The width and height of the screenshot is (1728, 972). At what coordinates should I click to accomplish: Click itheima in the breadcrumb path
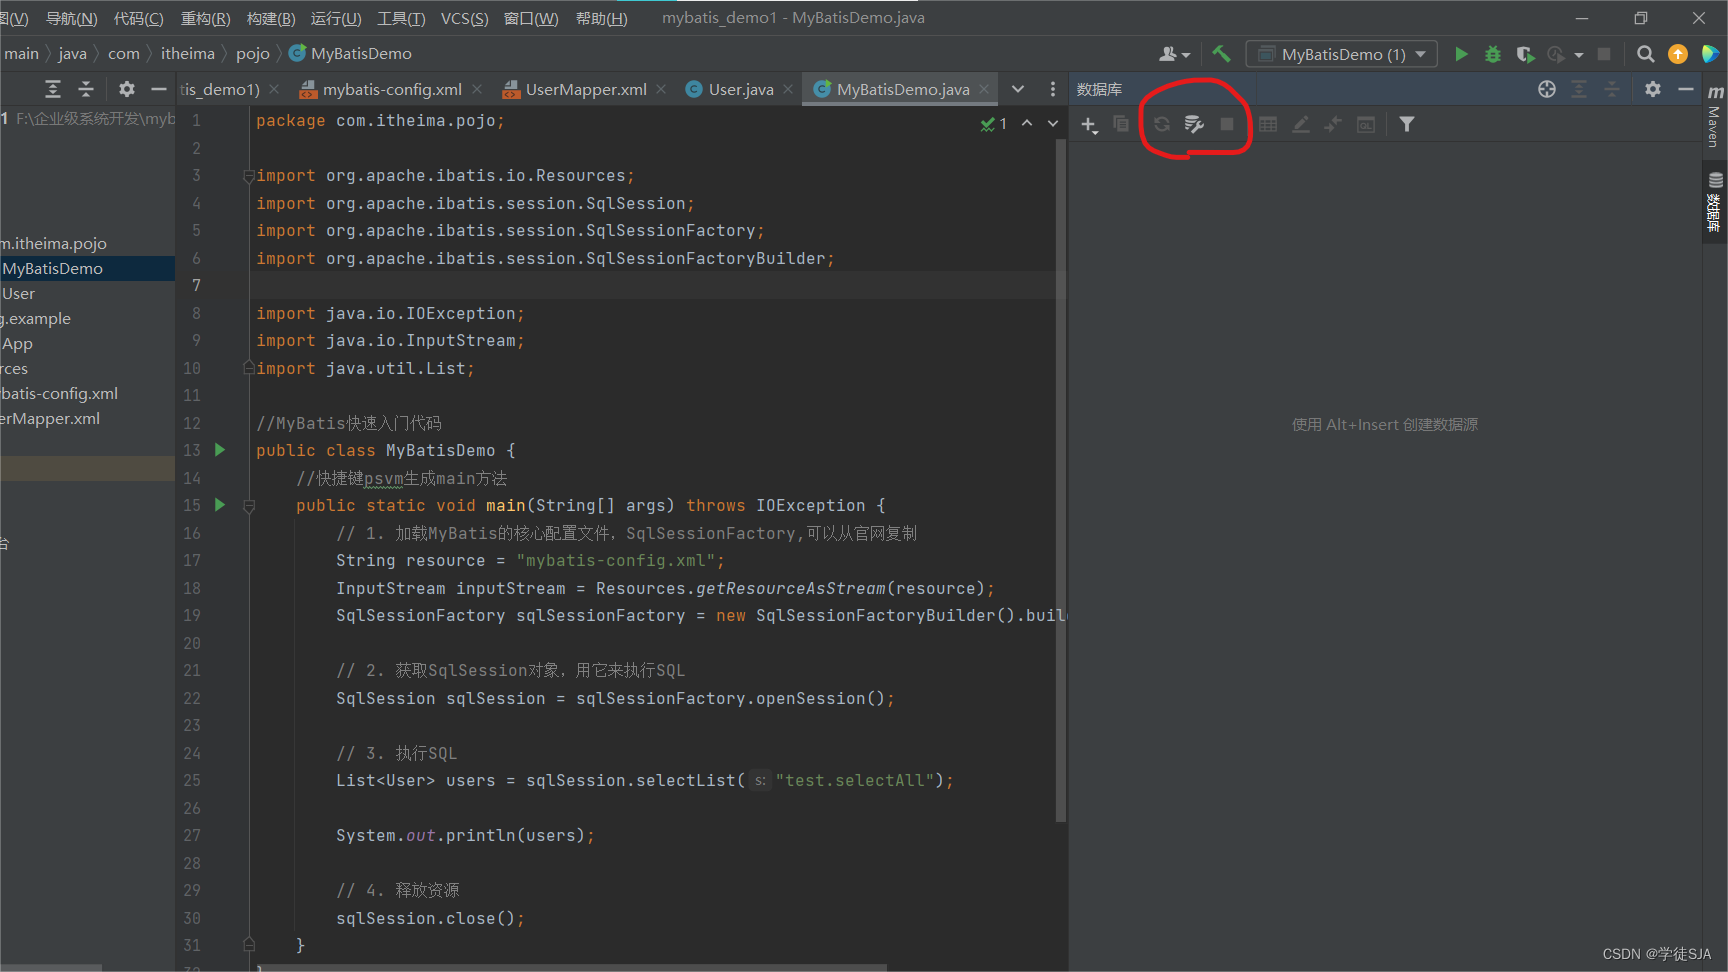(188, 53)
